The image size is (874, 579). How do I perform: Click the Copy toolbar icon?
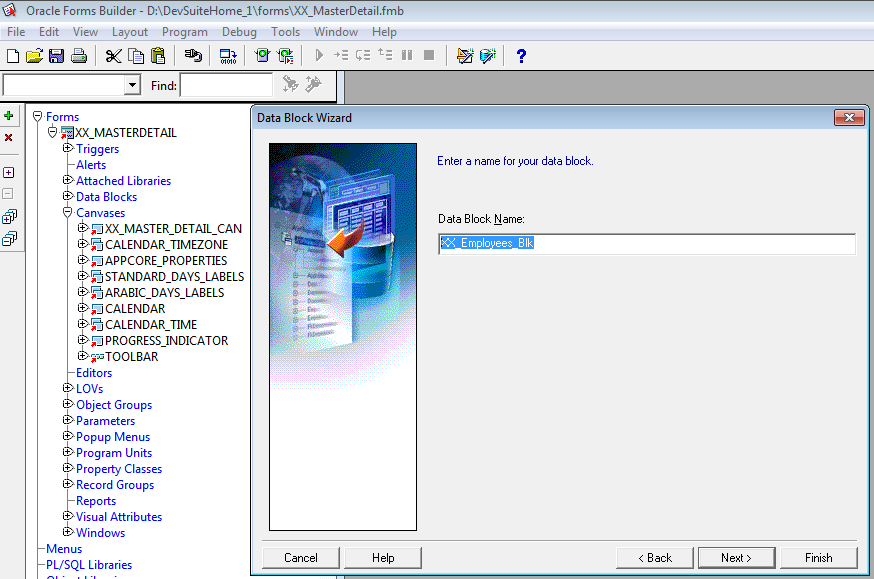(136, 56)
